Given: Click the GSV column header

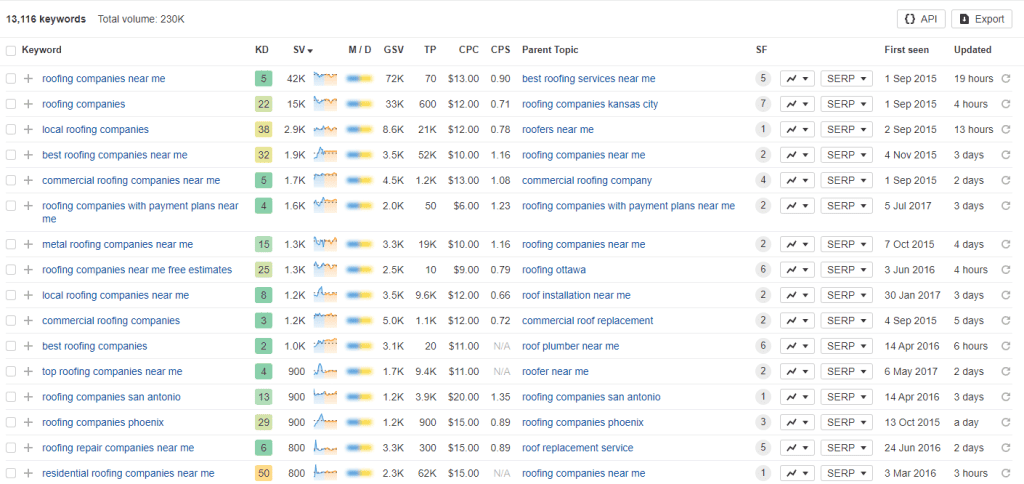Looking at the screenshot, I should [394, 50].
